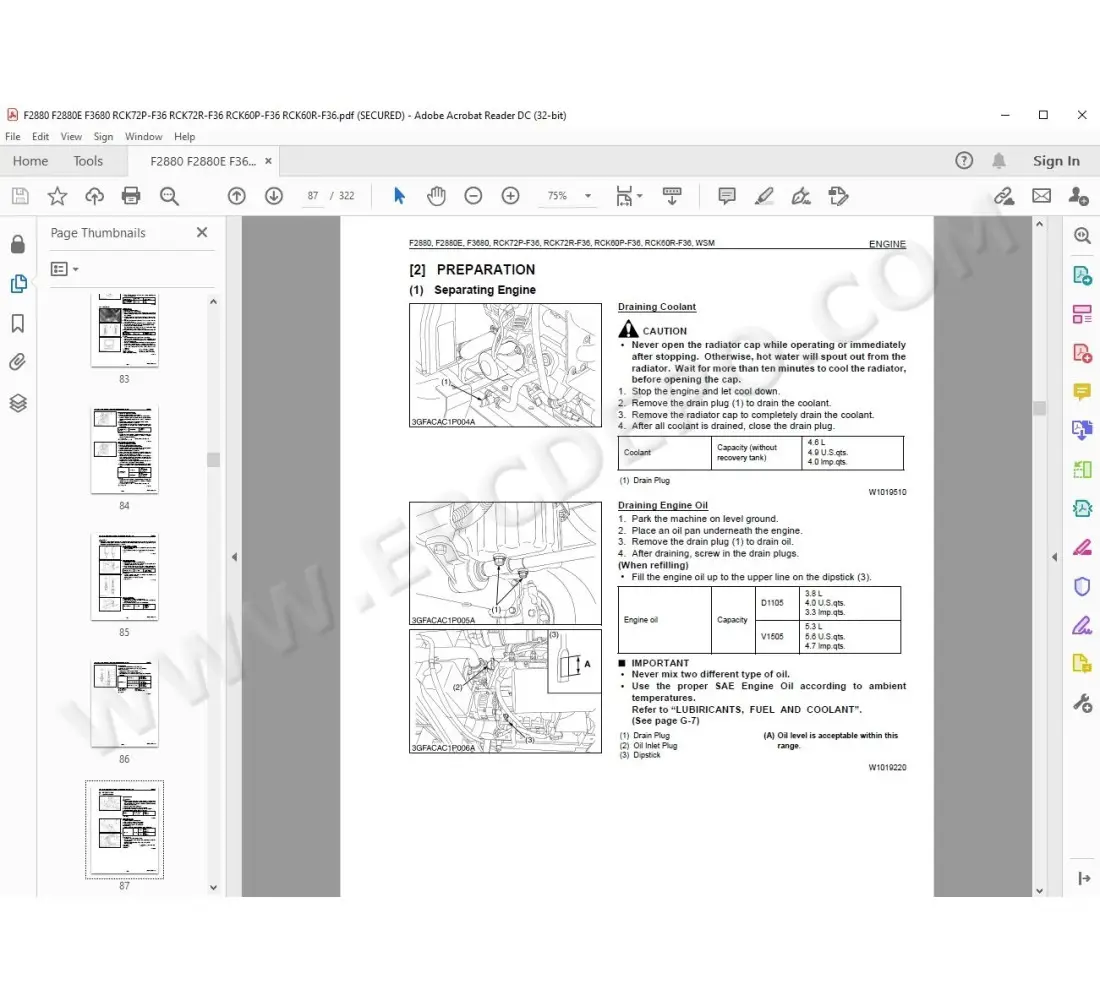Click the thumbnail panel scrollbar thumb
This screenshot has height=1000, width=1100.
[213, 460]
